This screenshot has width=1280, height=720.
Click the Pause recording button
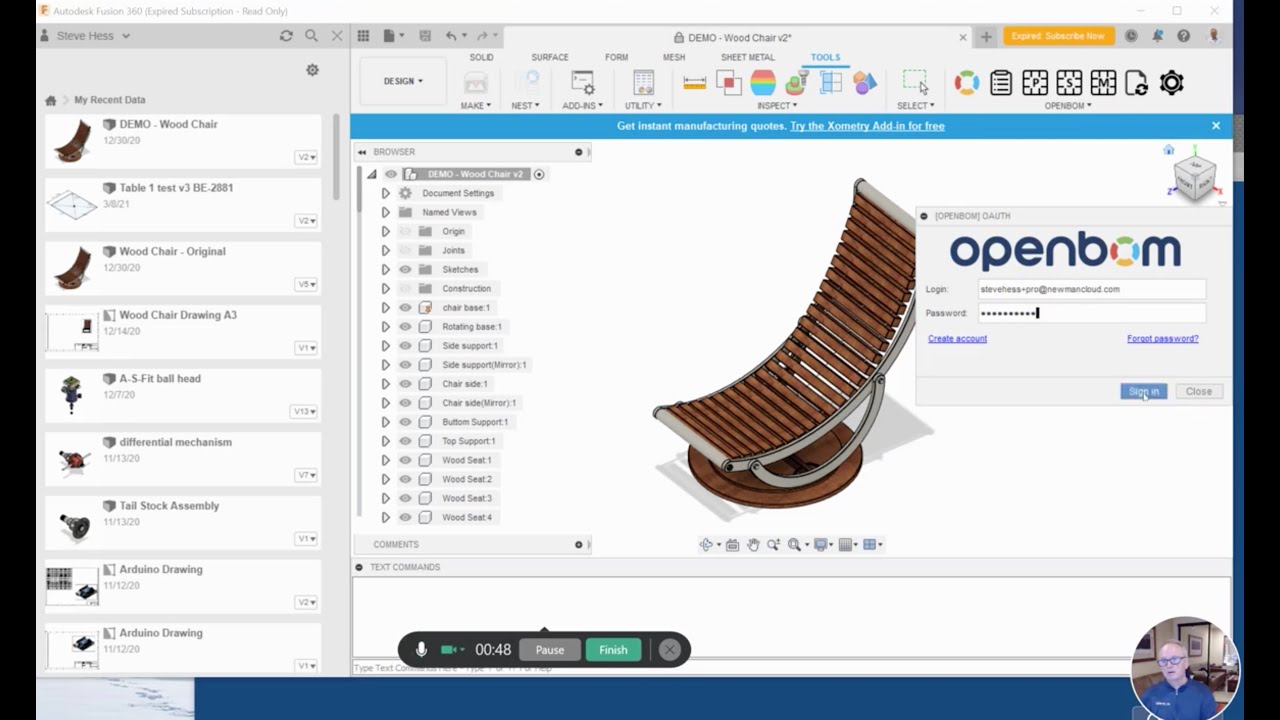point(549,650)
